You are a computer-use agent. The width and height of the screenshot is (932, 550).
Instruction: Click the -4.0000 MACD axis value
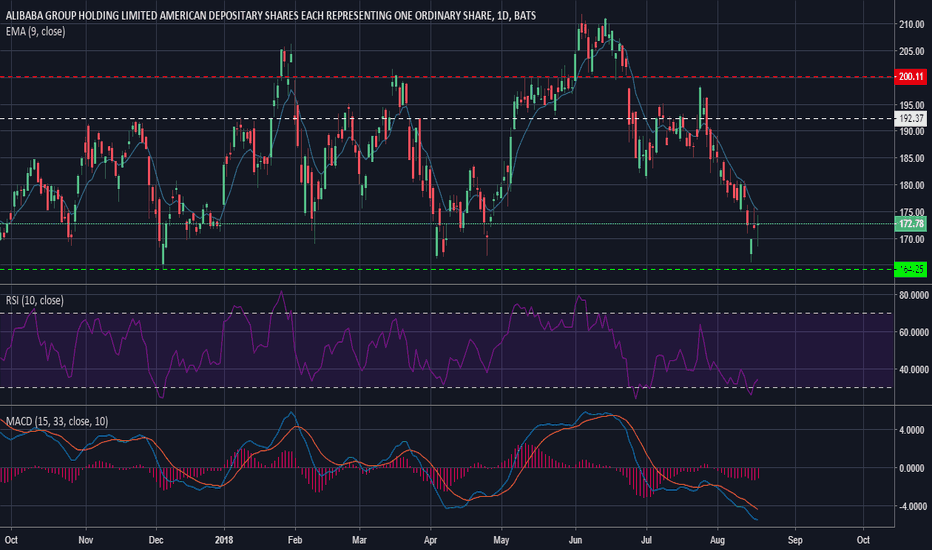click(911, 507)
